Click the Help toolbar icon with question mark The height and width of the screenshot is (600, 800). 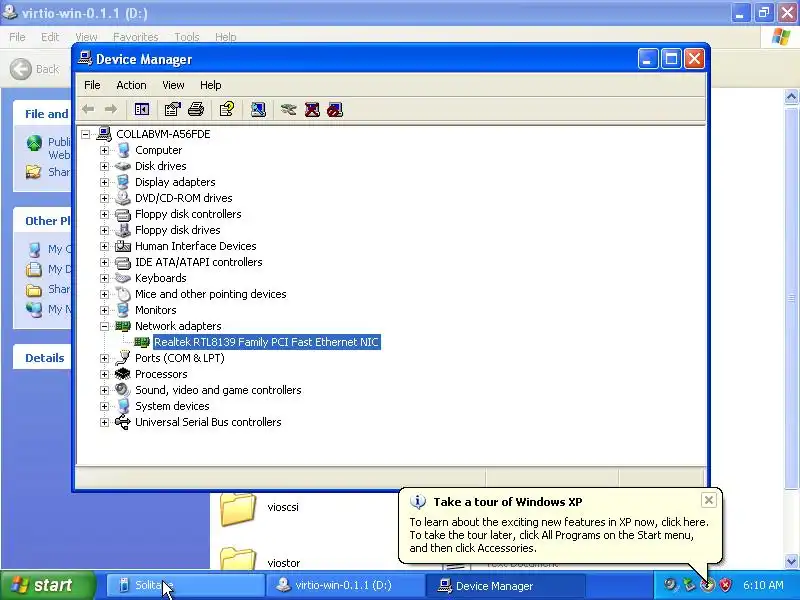coord(227,109)
